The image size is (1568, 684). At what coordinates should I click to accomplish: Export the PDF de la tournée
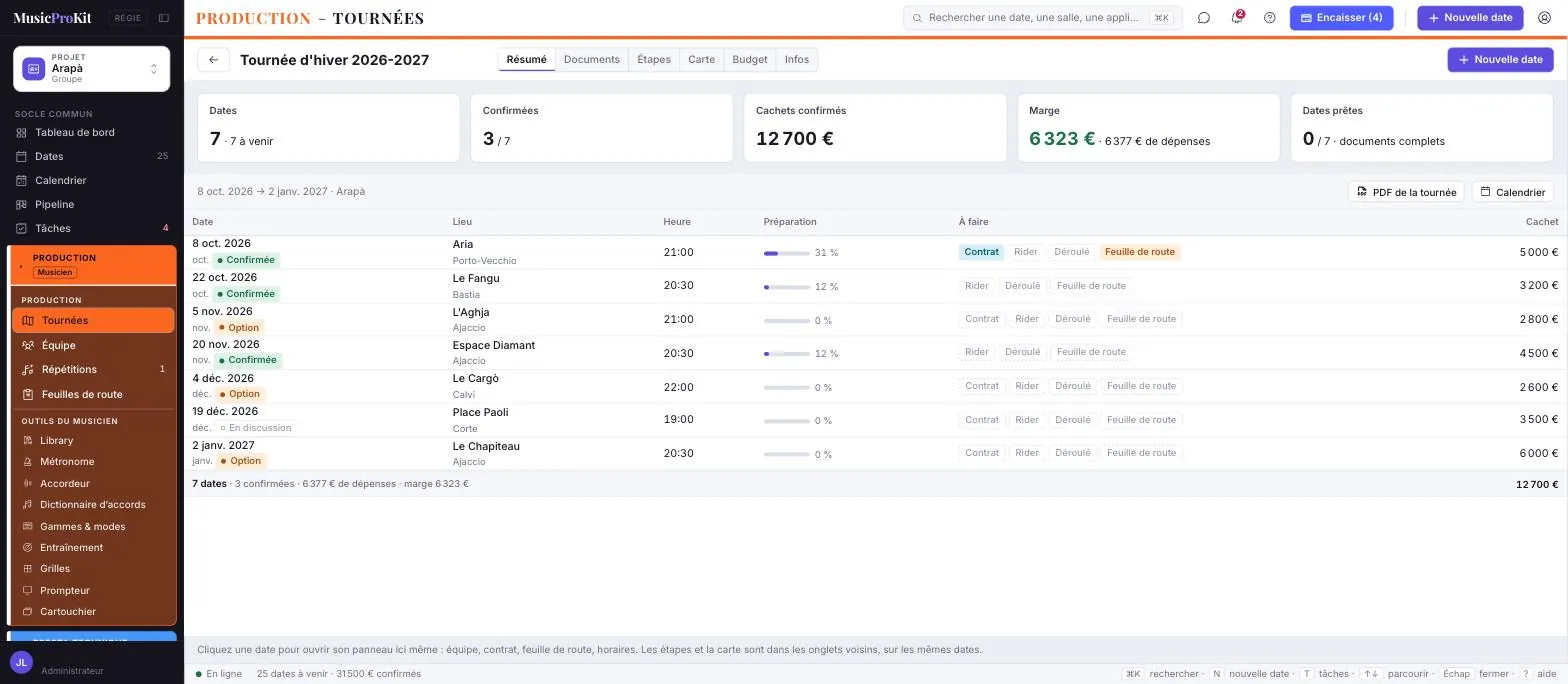coord(1406,192)
